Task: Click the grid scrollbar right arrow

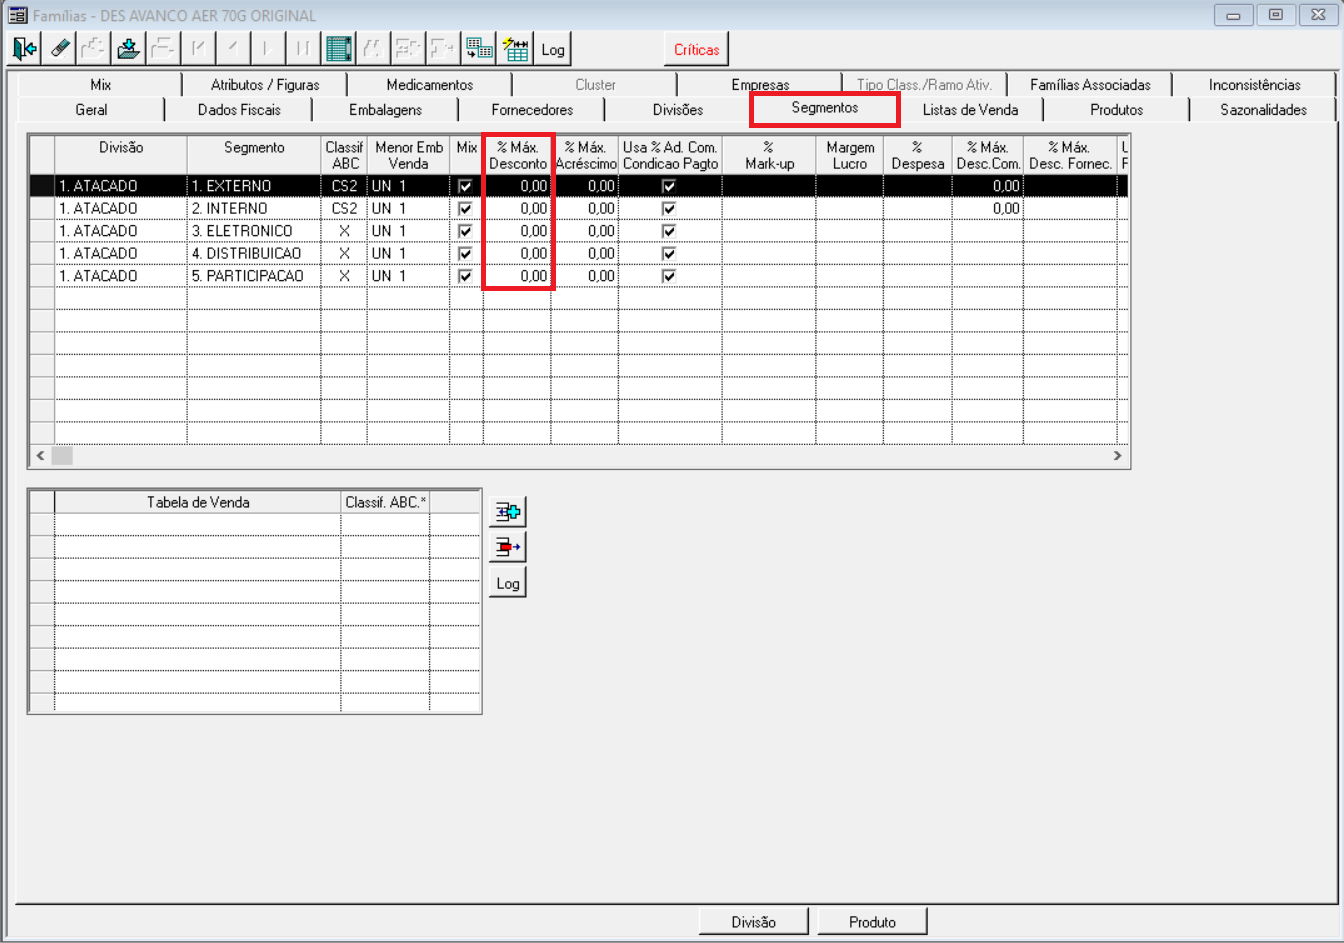Action: (1118, 456)
